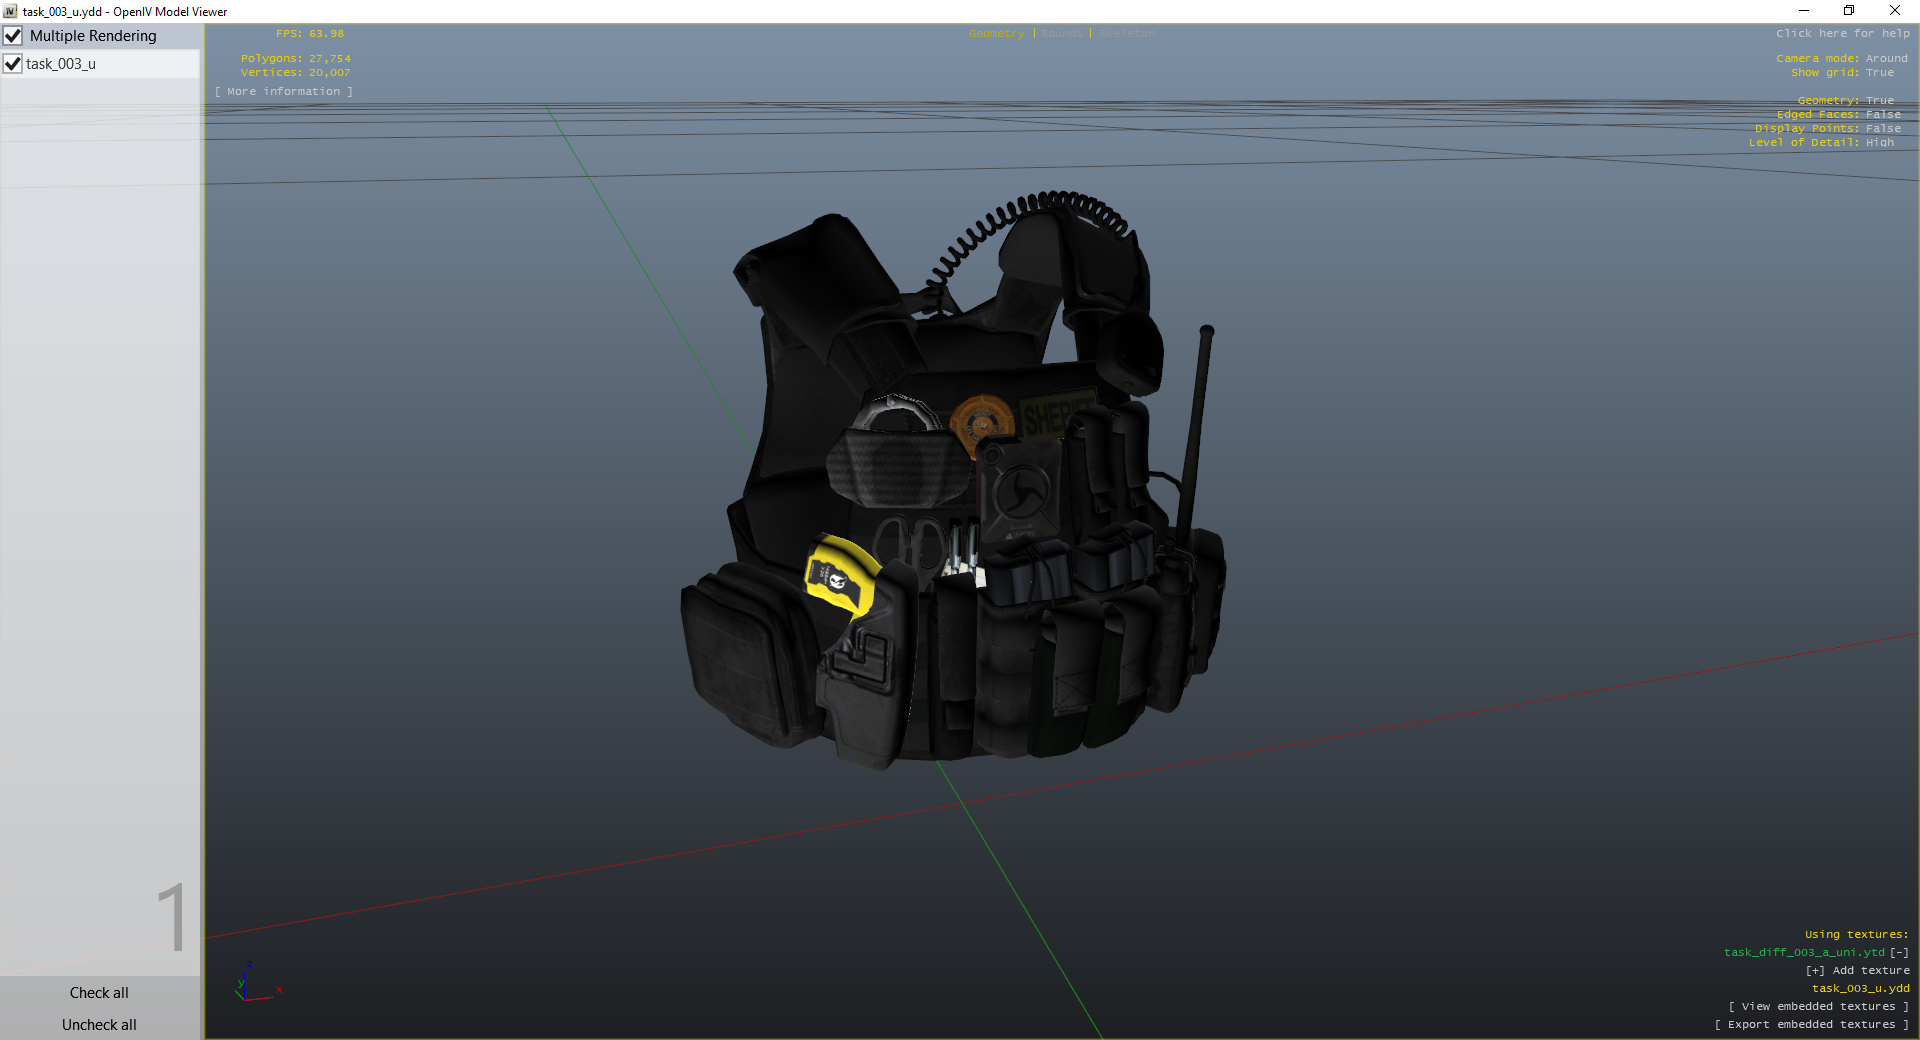Remove texture with the [-] icon
This screenshot has height=1040, width=1920.
point(1899,952)
